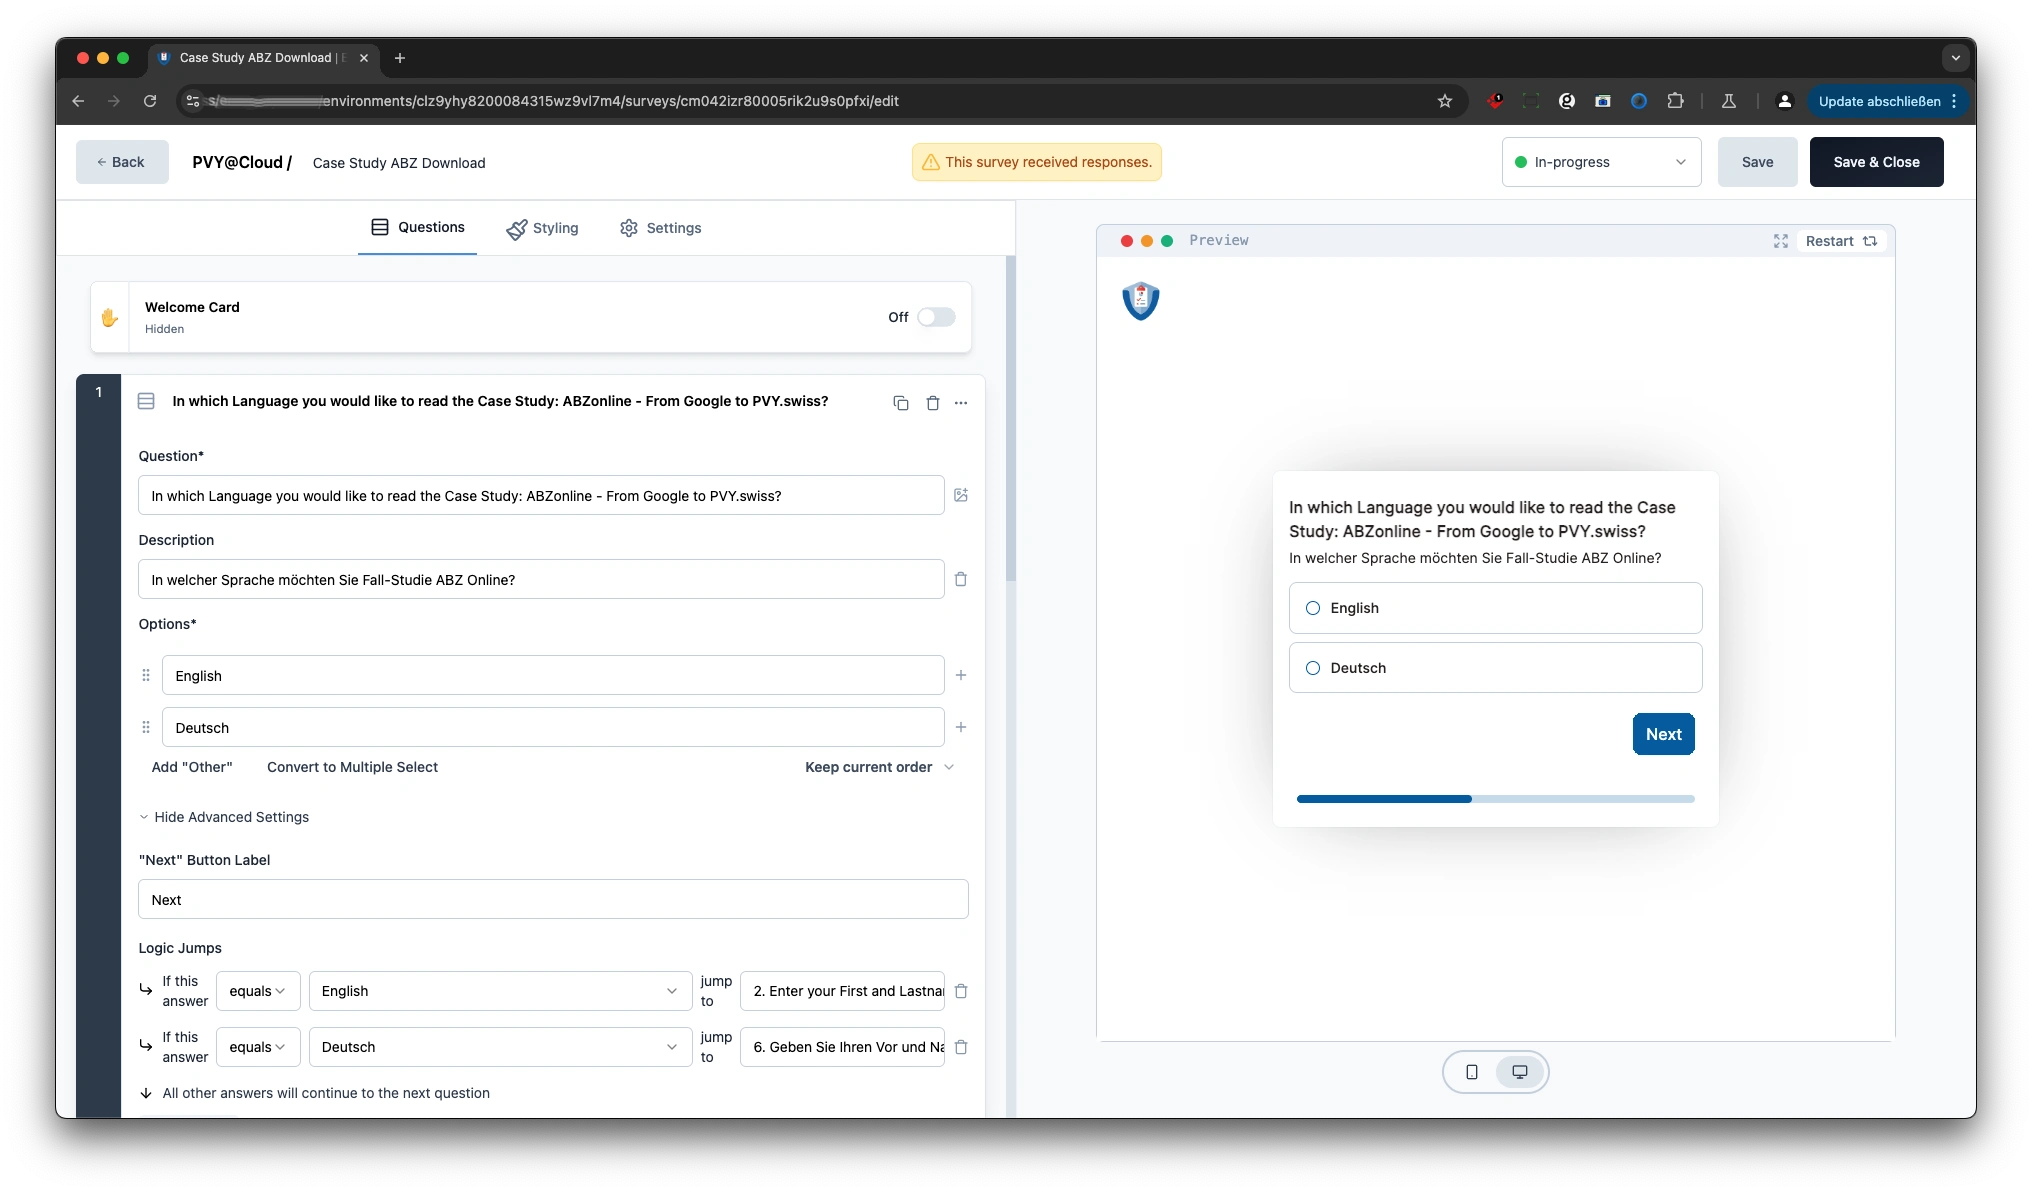2032x1192 pixels.
Task: Click the Back button
Action: tap(122, 162)
